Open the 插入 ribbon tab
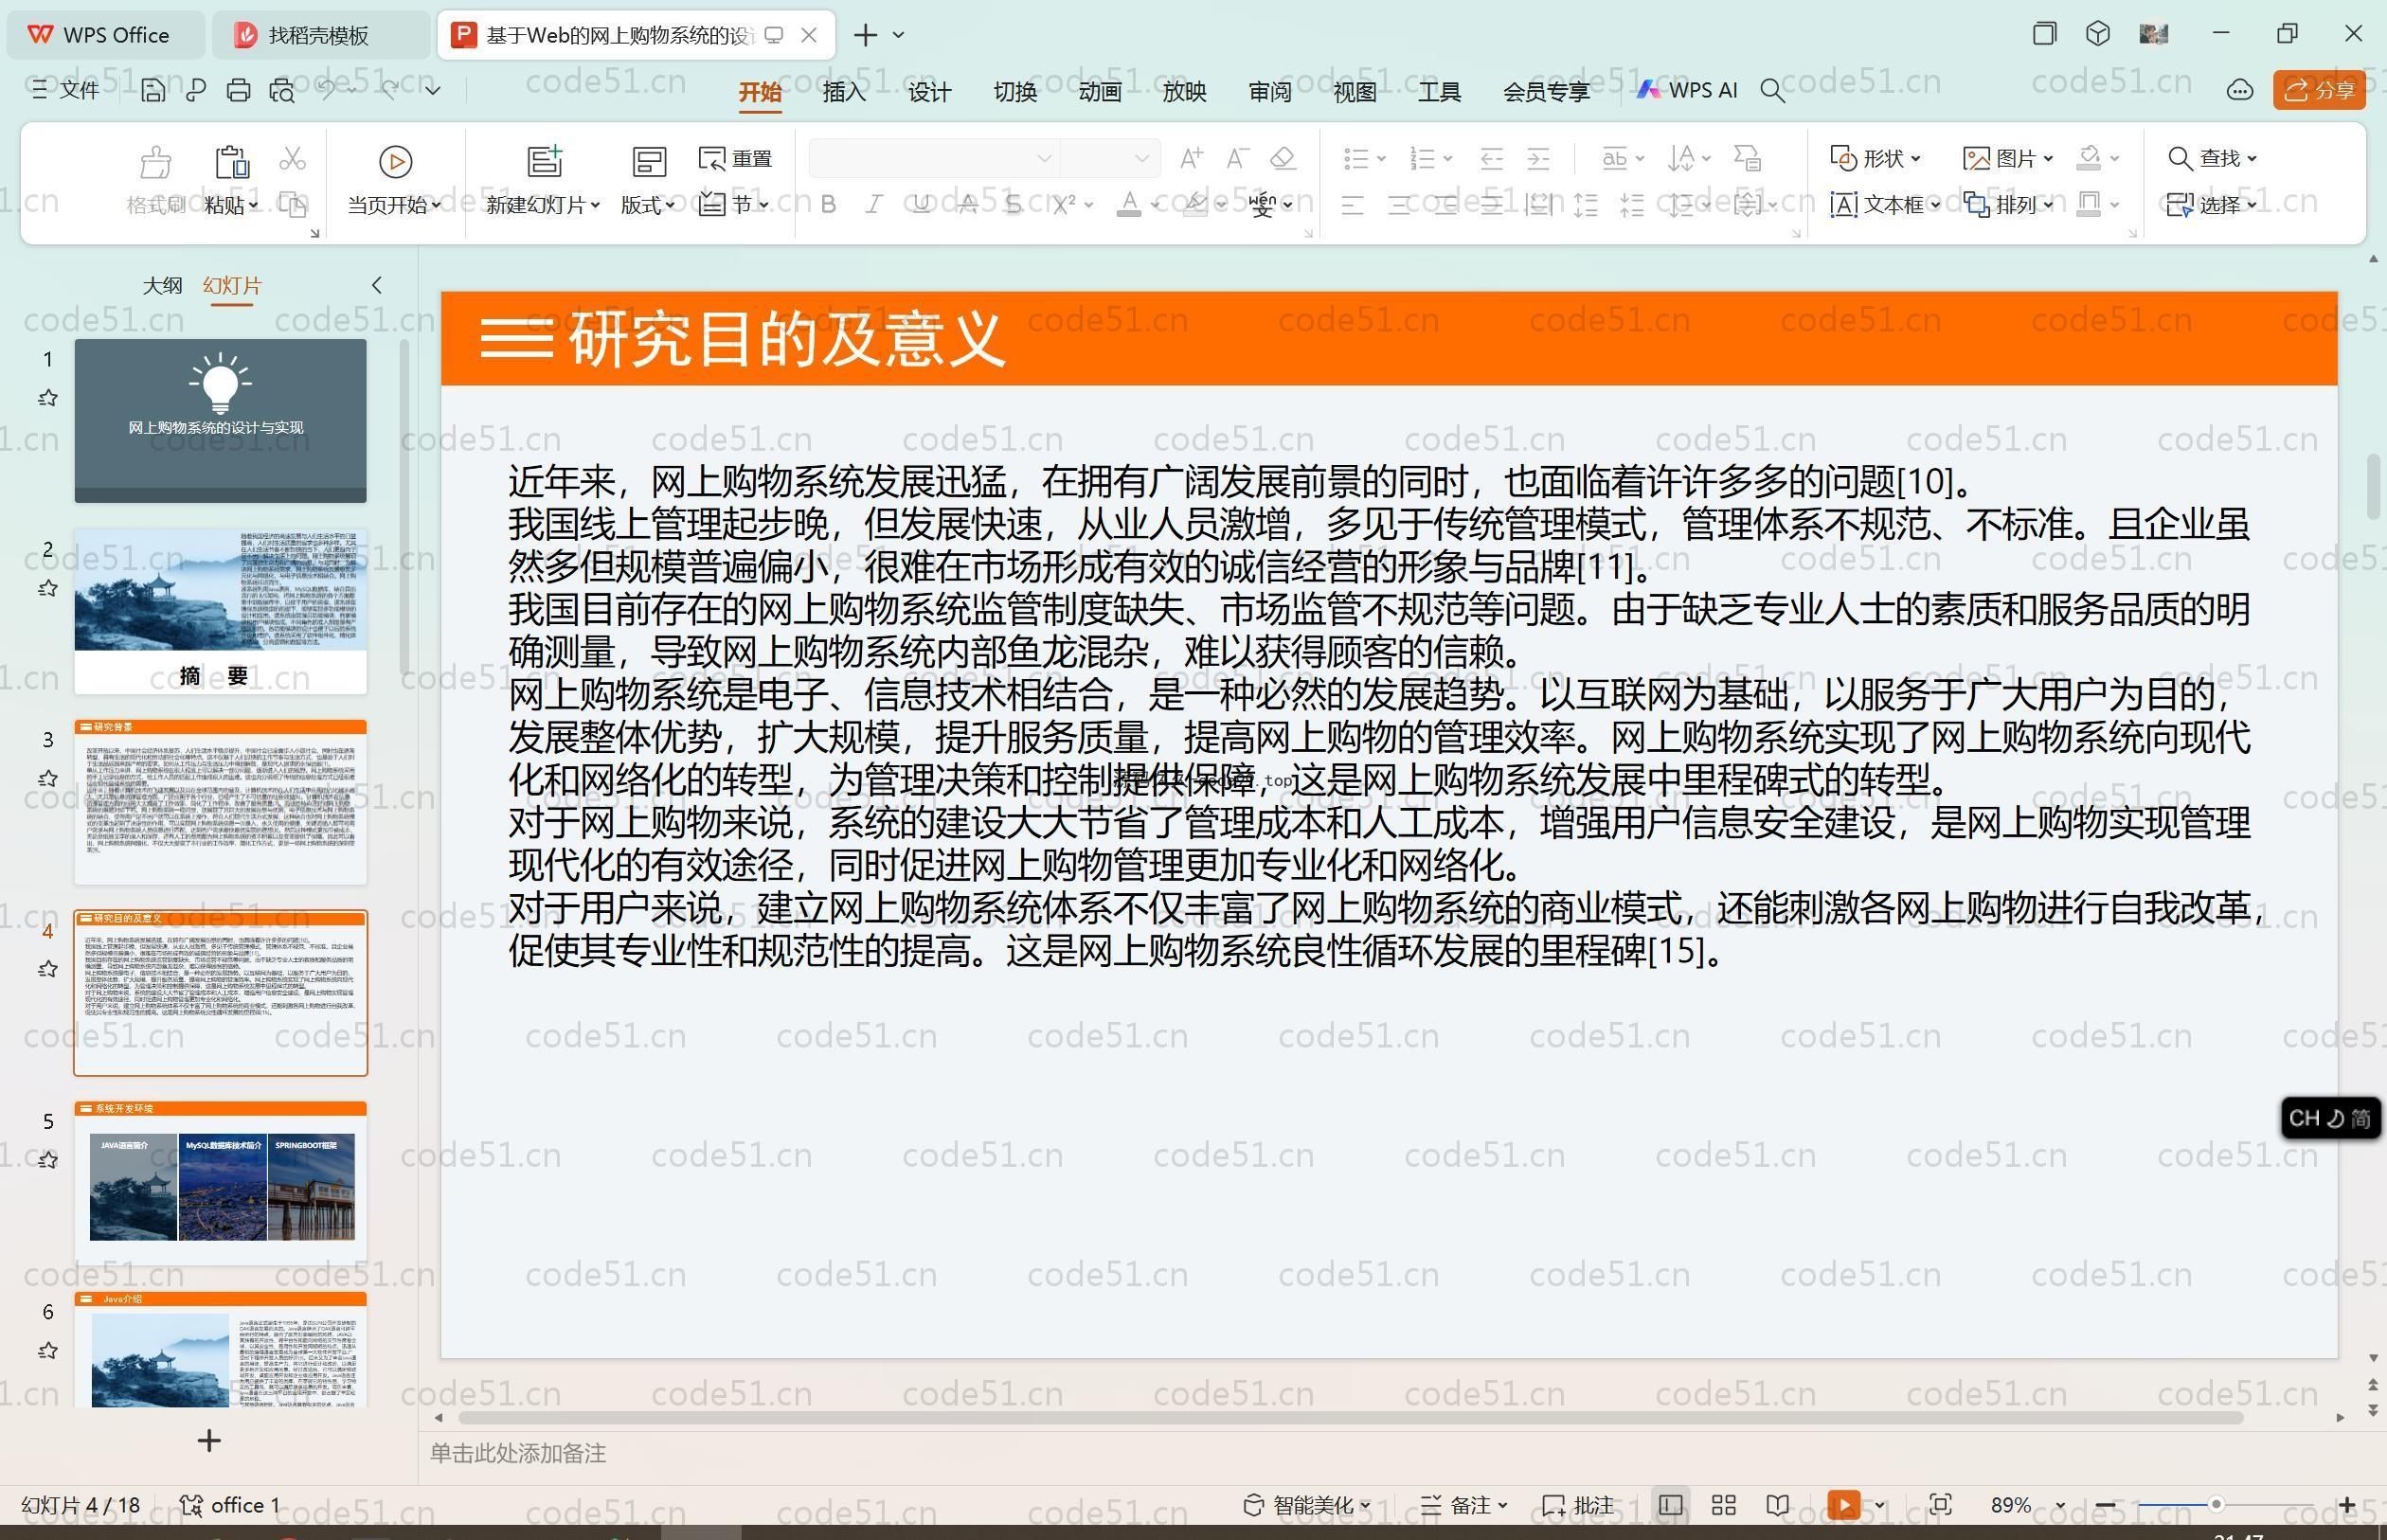2387x1540 pixels. click(844, 91)
